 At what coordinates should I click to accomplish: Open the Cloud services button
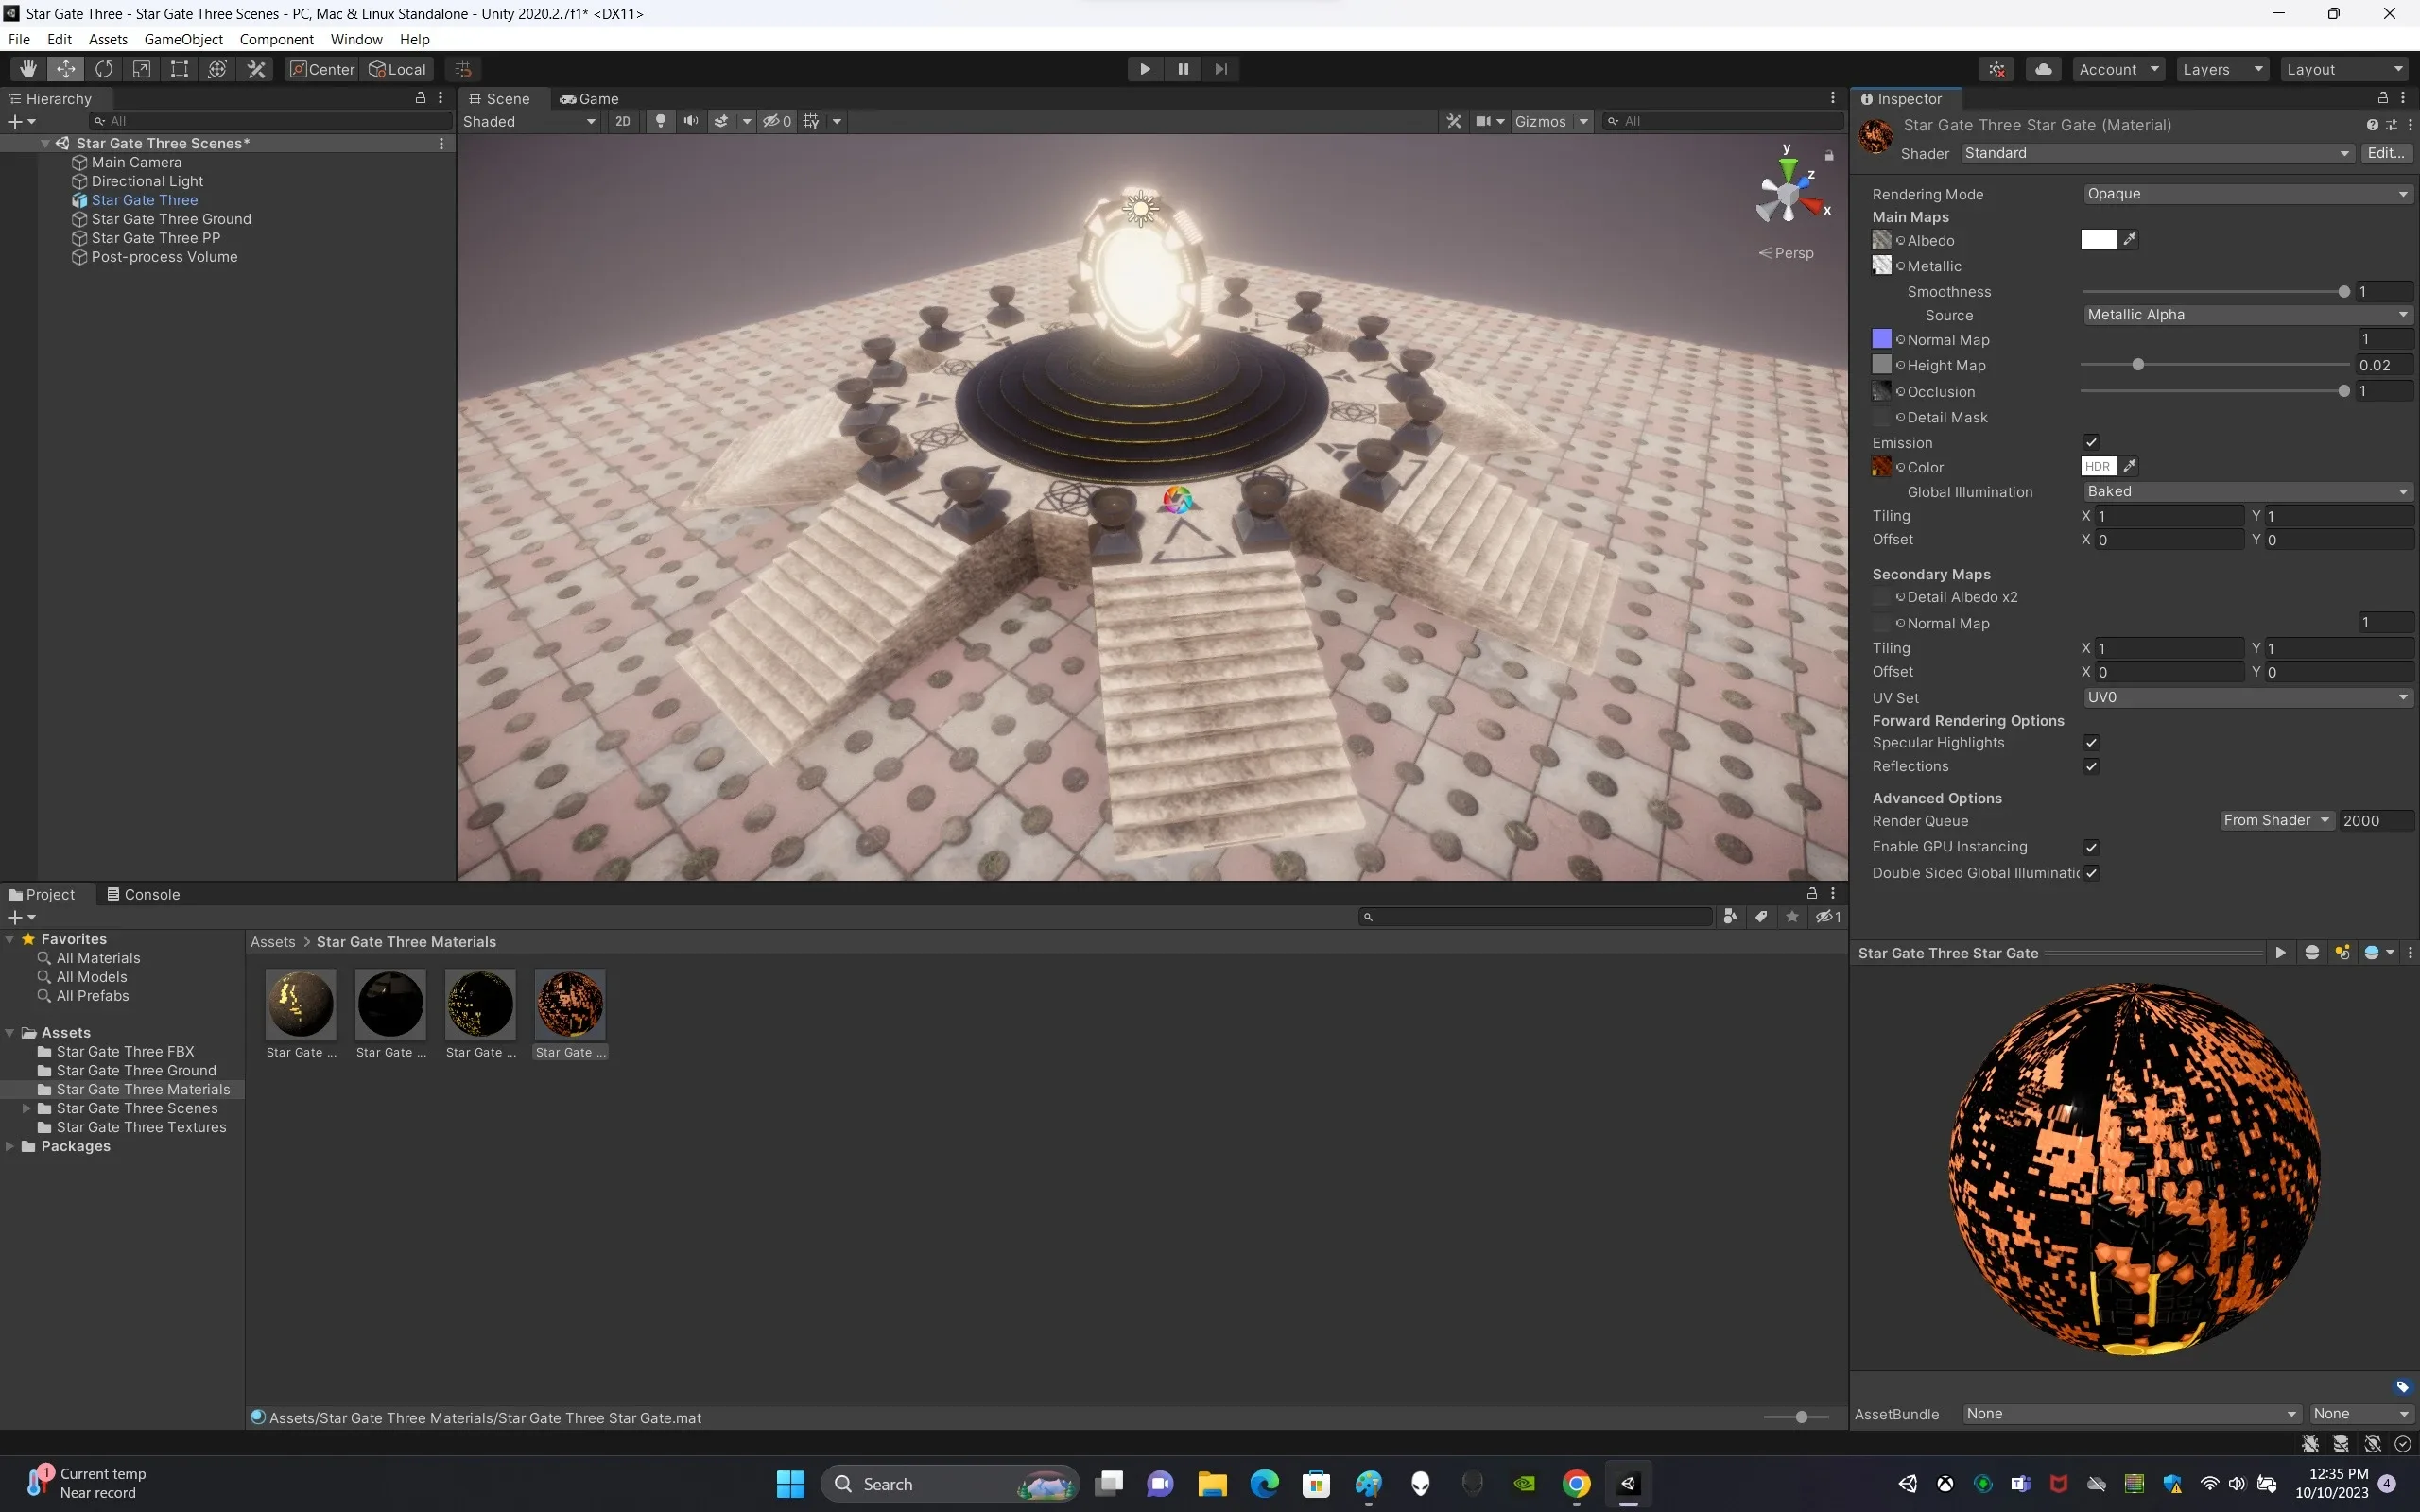2043,69
